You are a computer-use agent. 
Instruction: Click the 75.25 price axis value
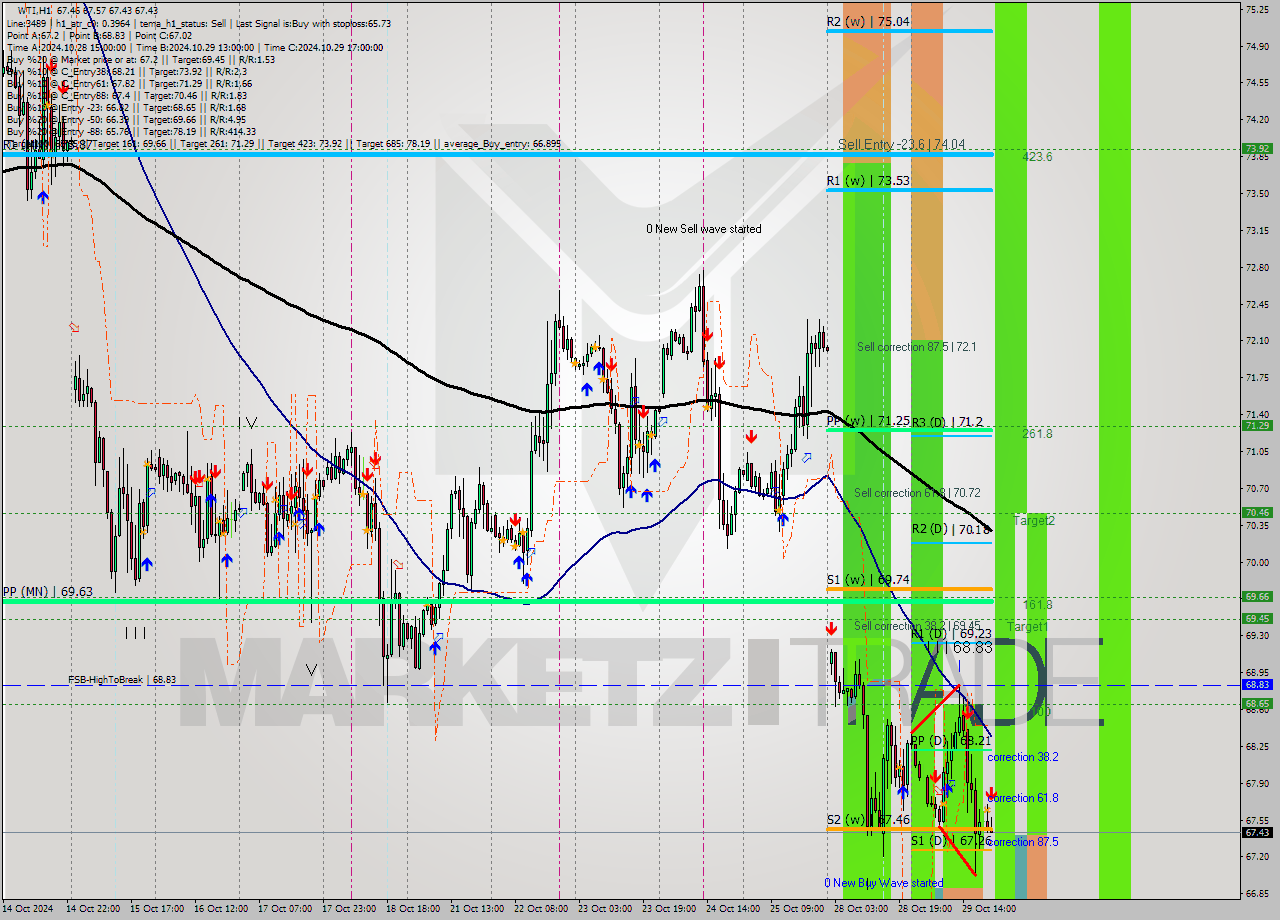[1256, 9]
